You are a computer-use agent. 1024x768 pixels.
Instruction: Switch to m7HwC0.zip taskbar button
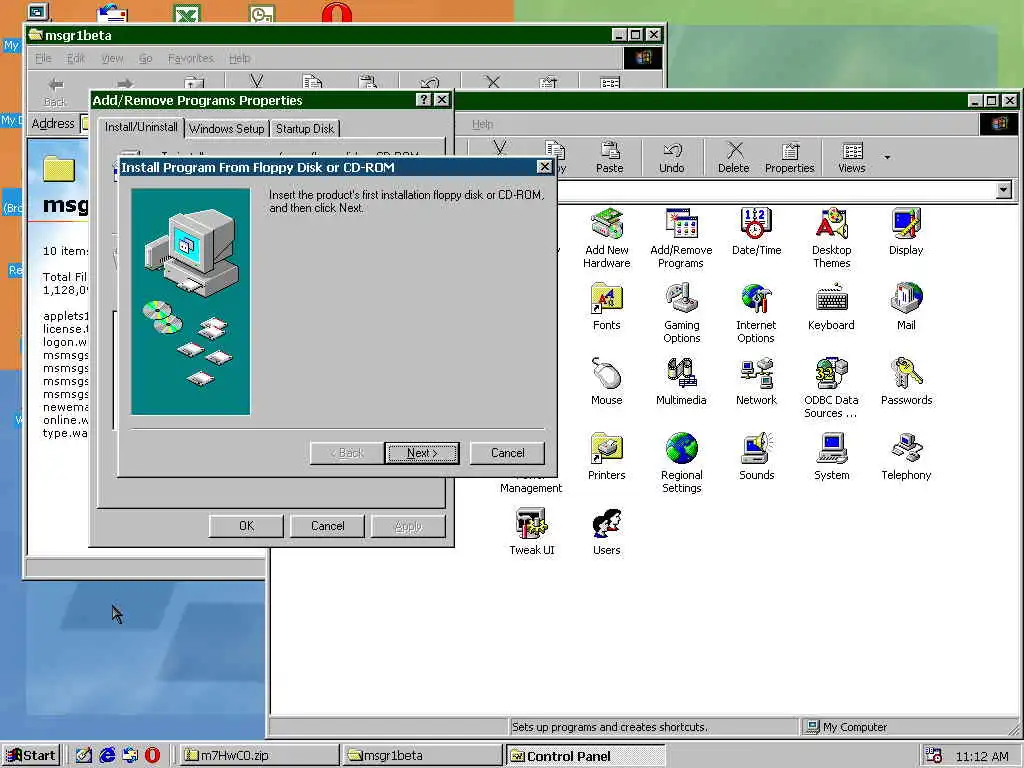click(x=258, y=756)
